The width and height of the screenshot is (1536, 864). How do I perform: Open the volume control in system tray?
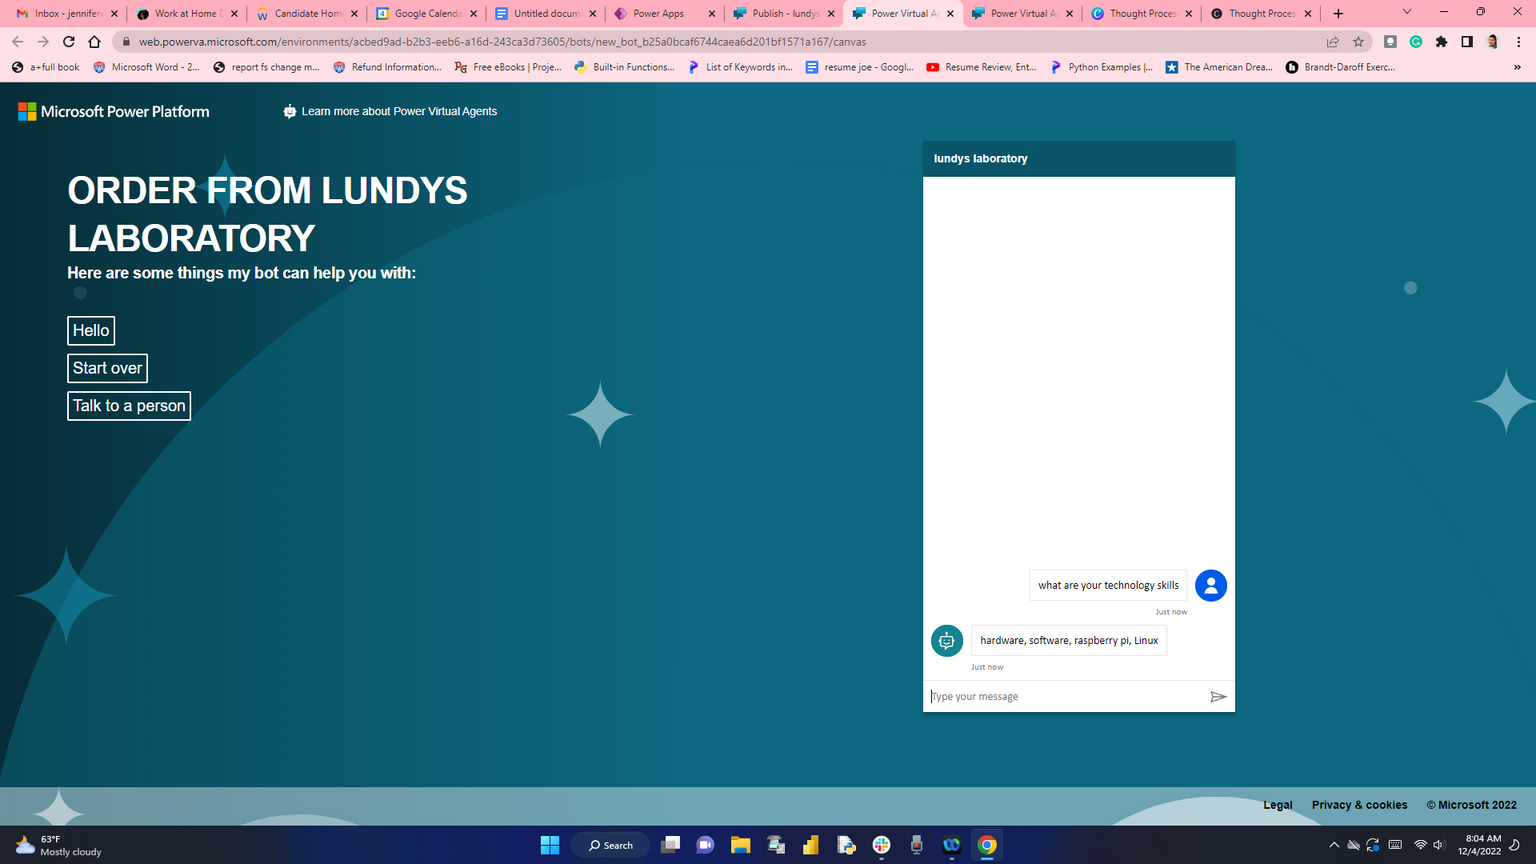1439,845
